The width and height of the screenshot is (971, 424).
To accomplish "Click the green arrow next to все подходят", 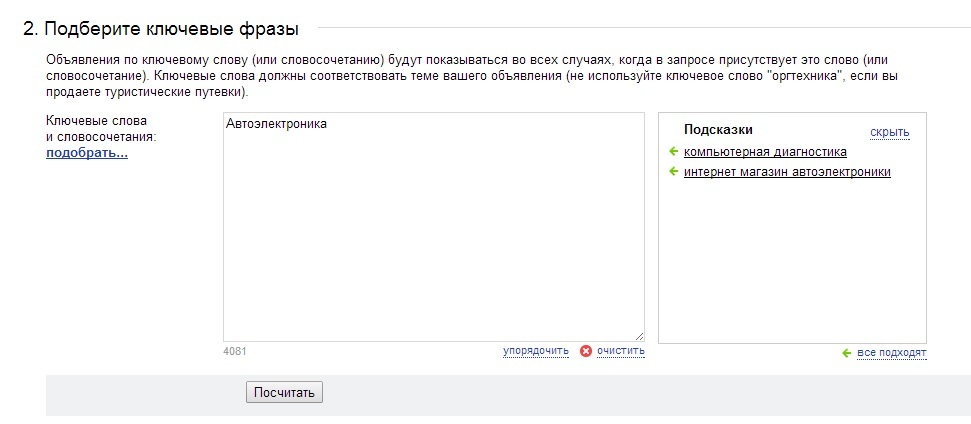I will click(847, 353).
